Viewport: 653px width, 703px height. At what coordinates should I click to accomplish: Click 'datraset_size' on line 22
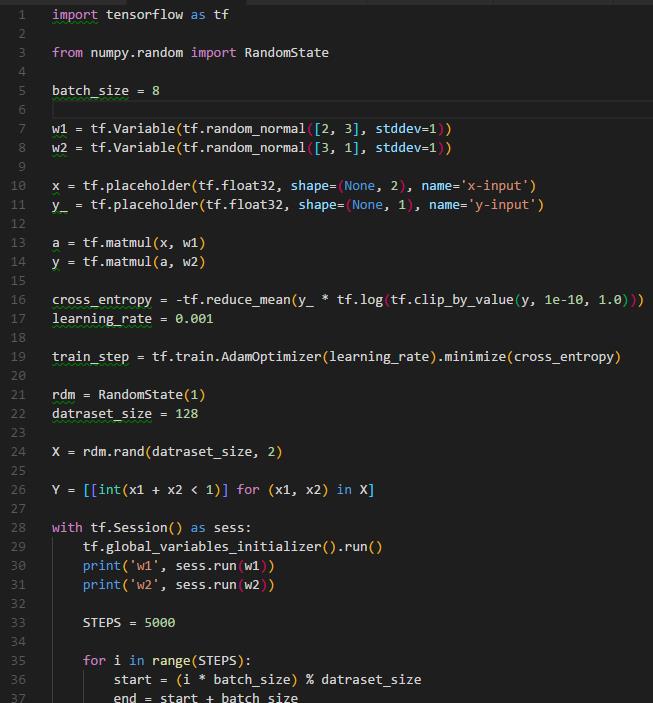(x=102, y=414)
